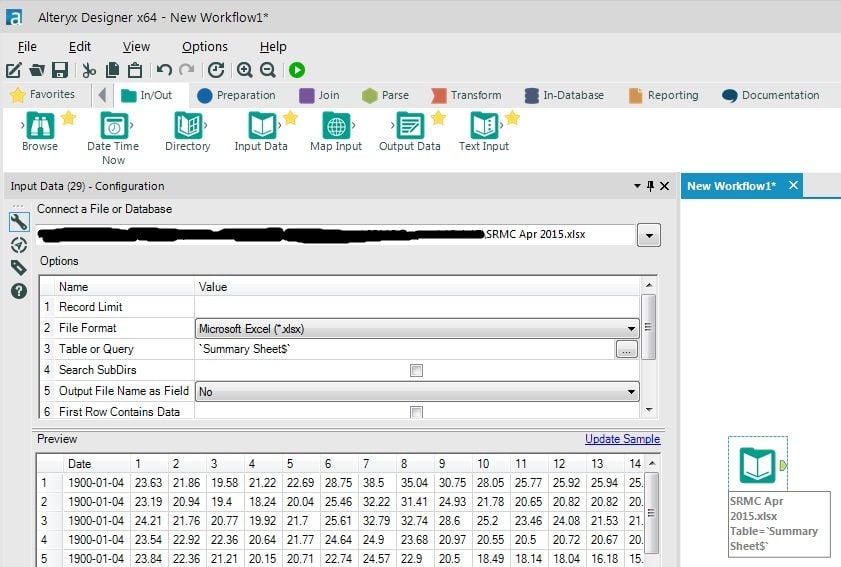The image size is (841, 567).
Task: Run the workflow with the green play button
Action: pyautogui.click(x=297, y=70)
